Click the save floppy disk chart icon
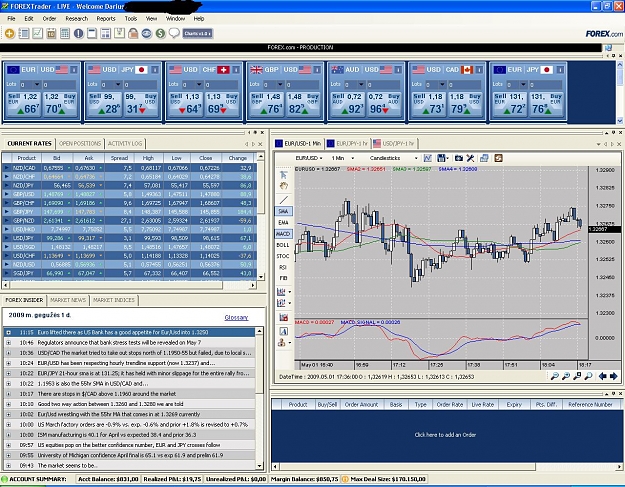Screen dimensions: 625x487 (441, 158)
